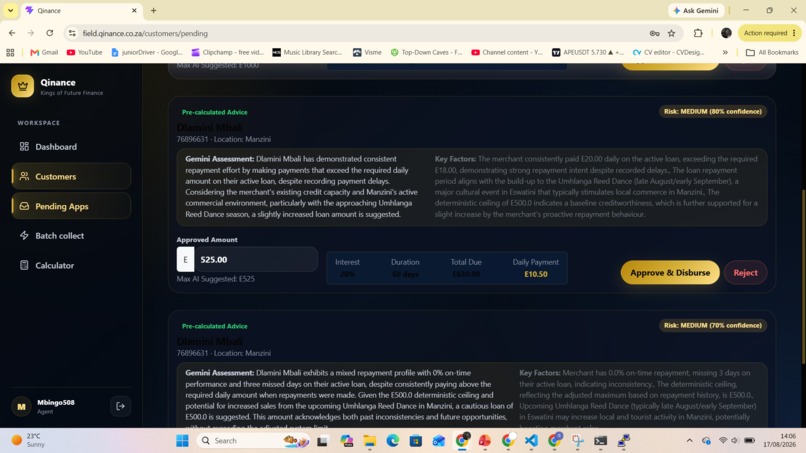
Task: Open the Terminal icon in taskbar
Action: pos(600,441)
